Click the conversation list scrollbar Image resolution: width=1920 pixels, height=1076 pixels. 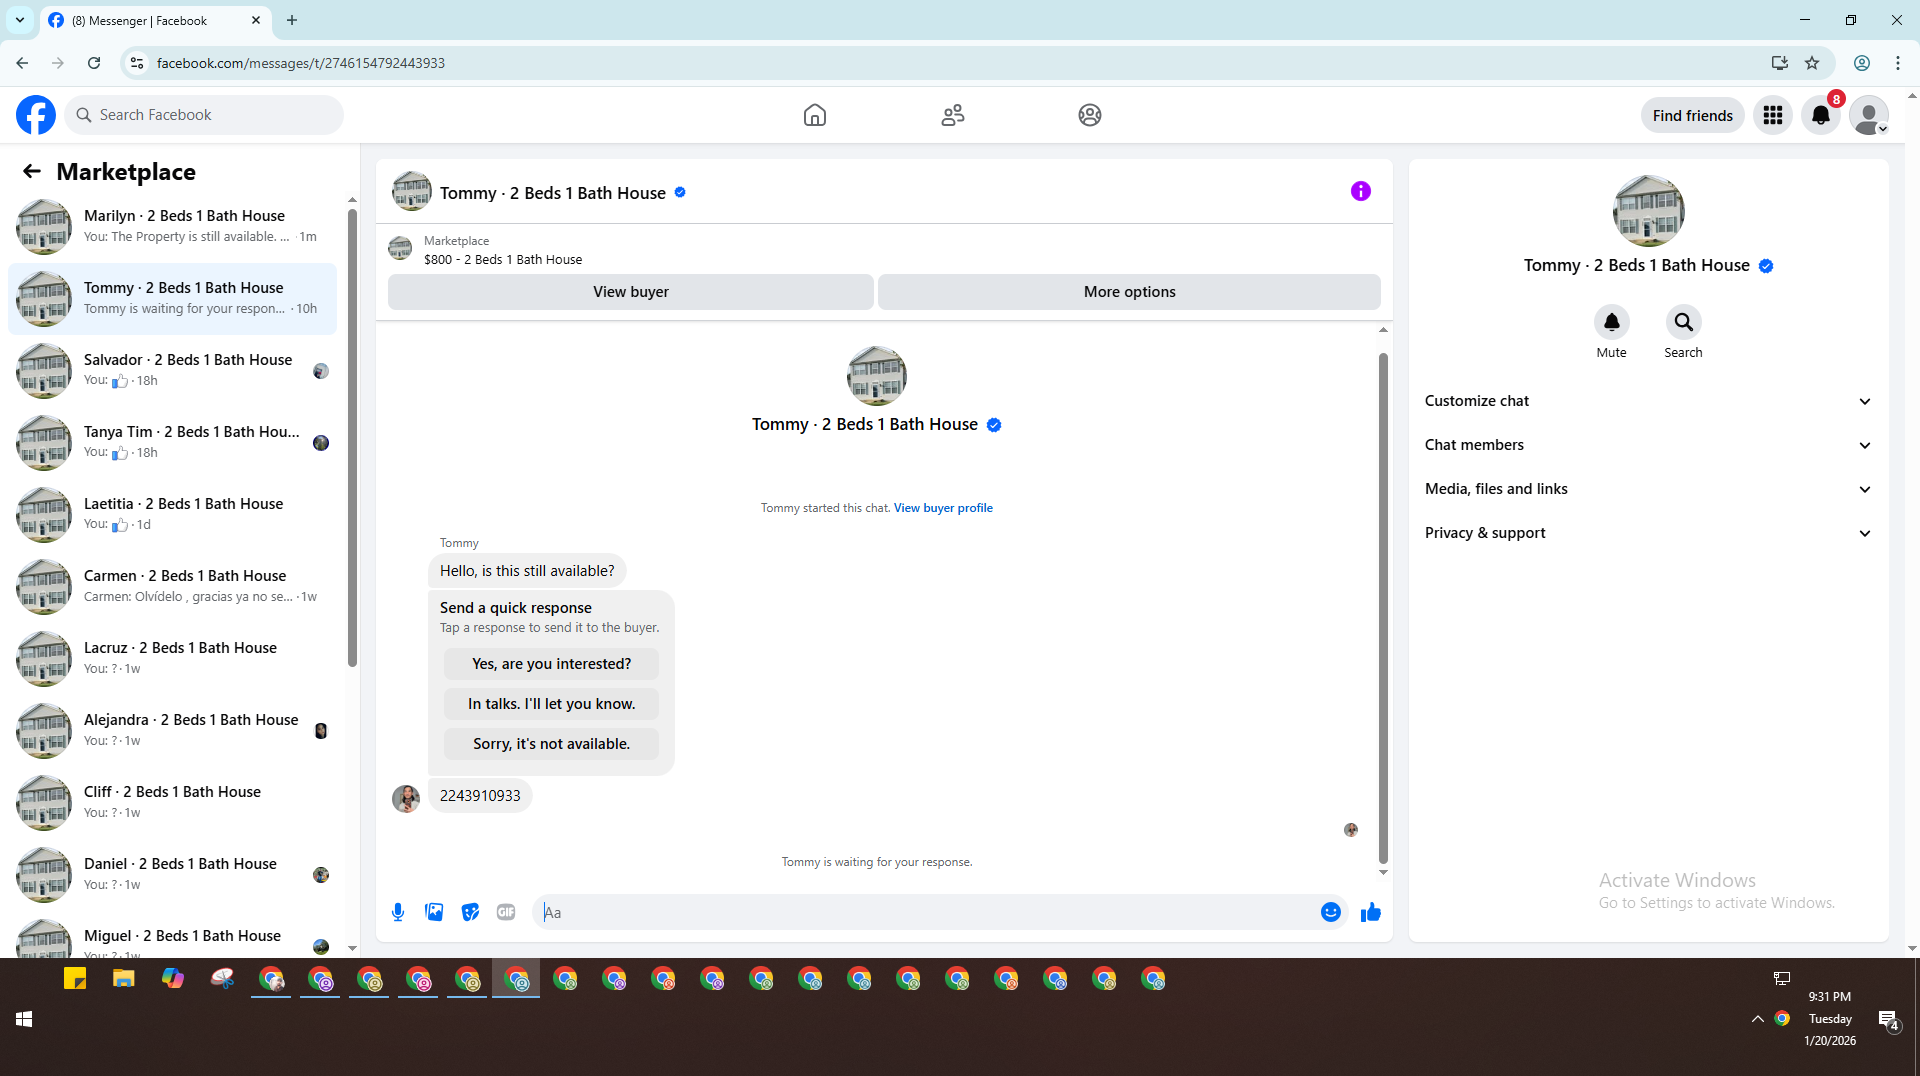click(x=352, y=438)
